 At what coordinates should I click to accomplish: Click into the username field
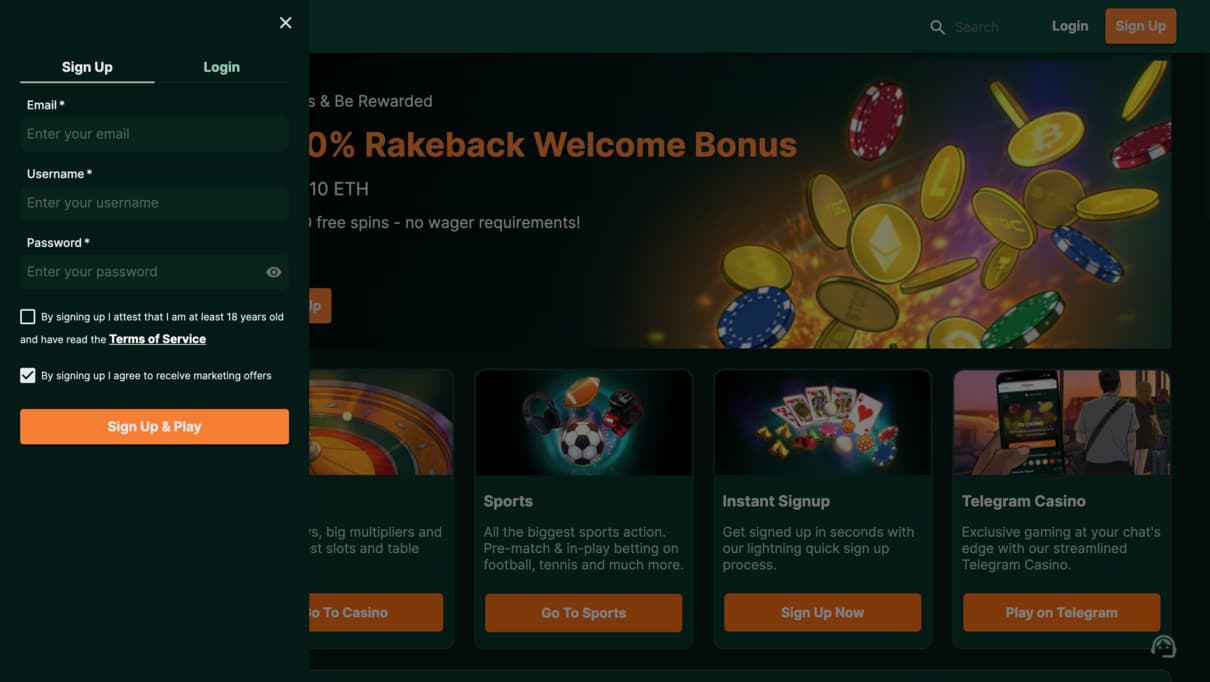154,203
